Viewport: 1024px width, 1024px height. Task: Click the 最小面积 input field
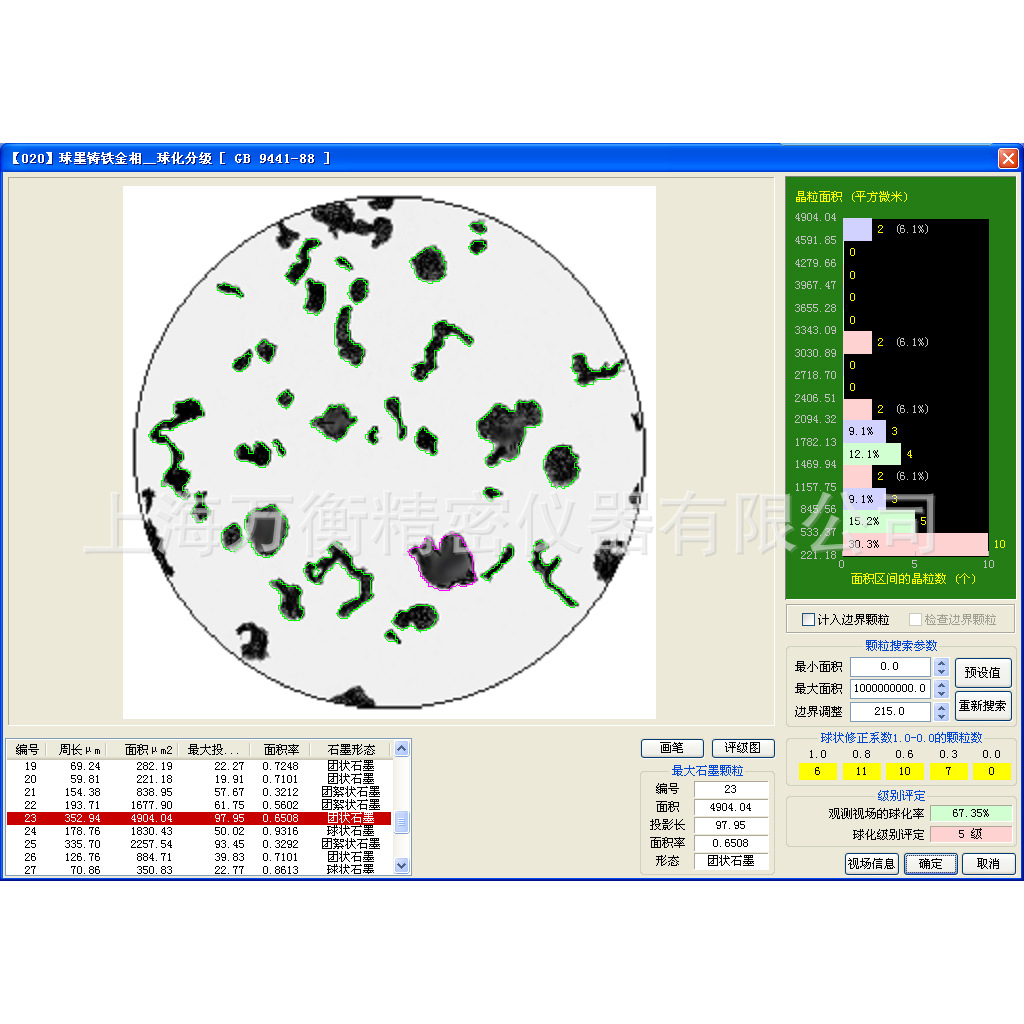click(x=889, y=667)
